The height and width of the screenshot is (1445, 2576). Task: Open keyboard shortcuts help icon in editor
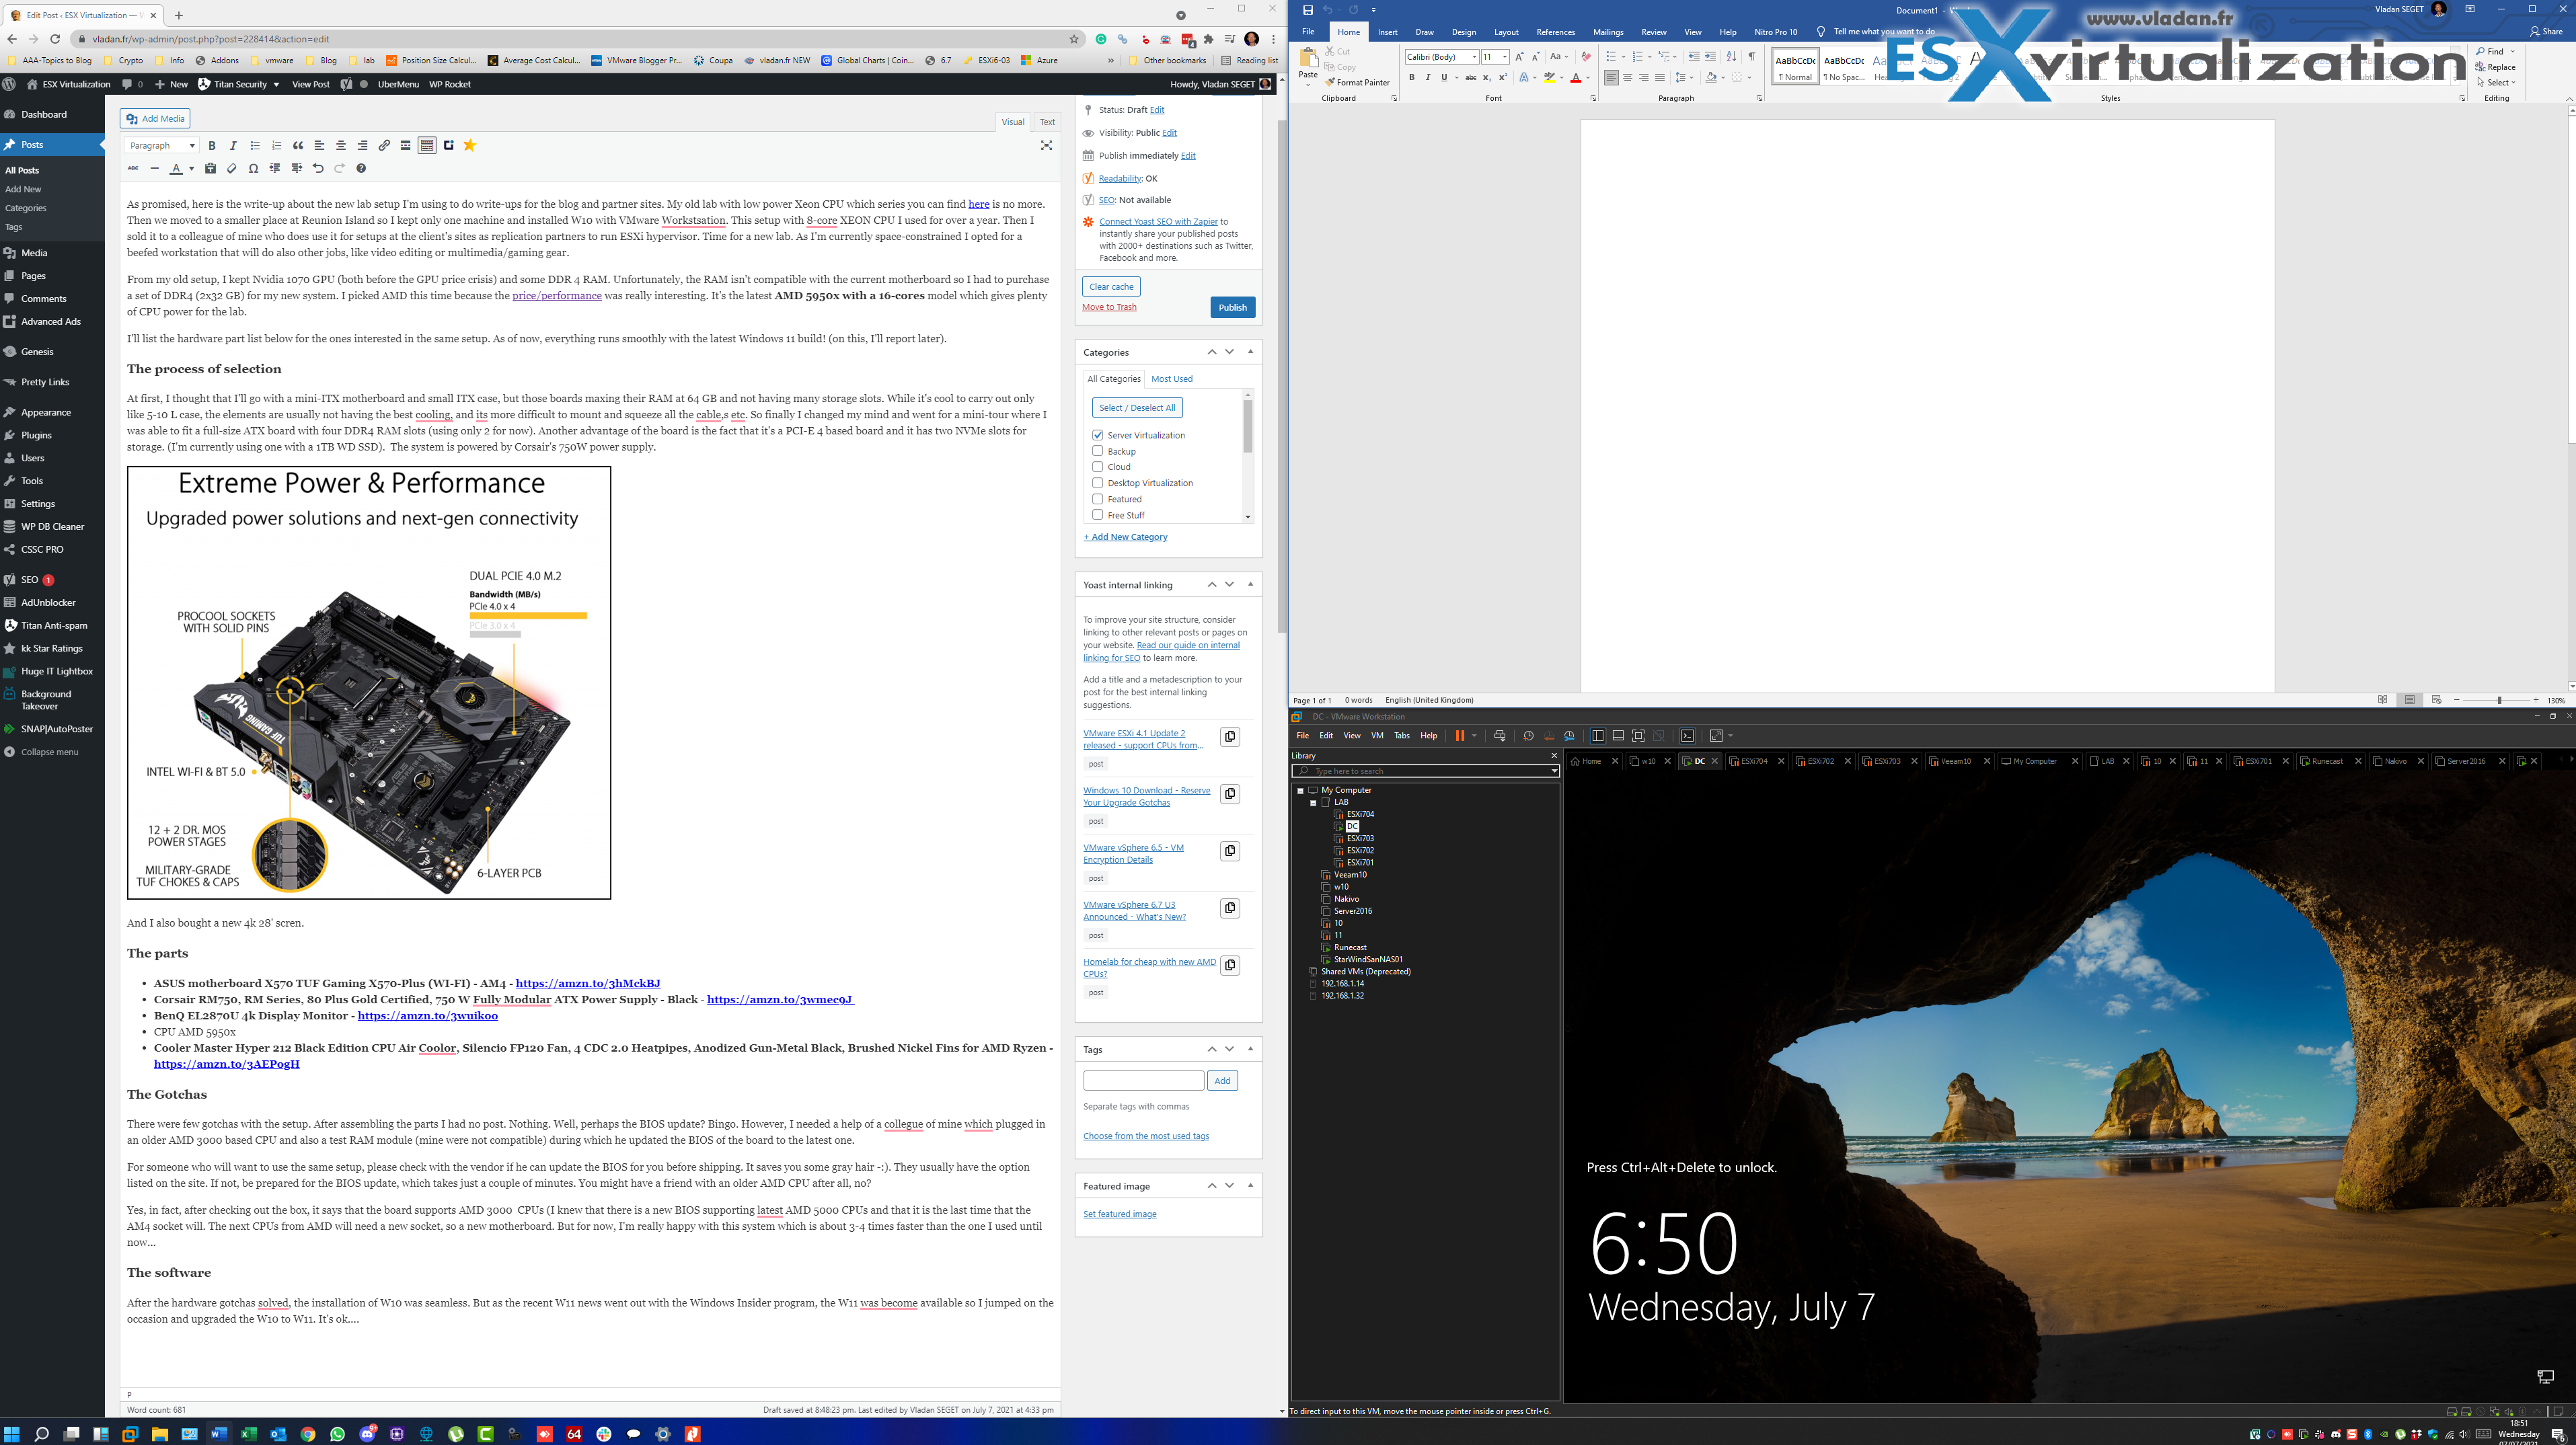[361, 169]
